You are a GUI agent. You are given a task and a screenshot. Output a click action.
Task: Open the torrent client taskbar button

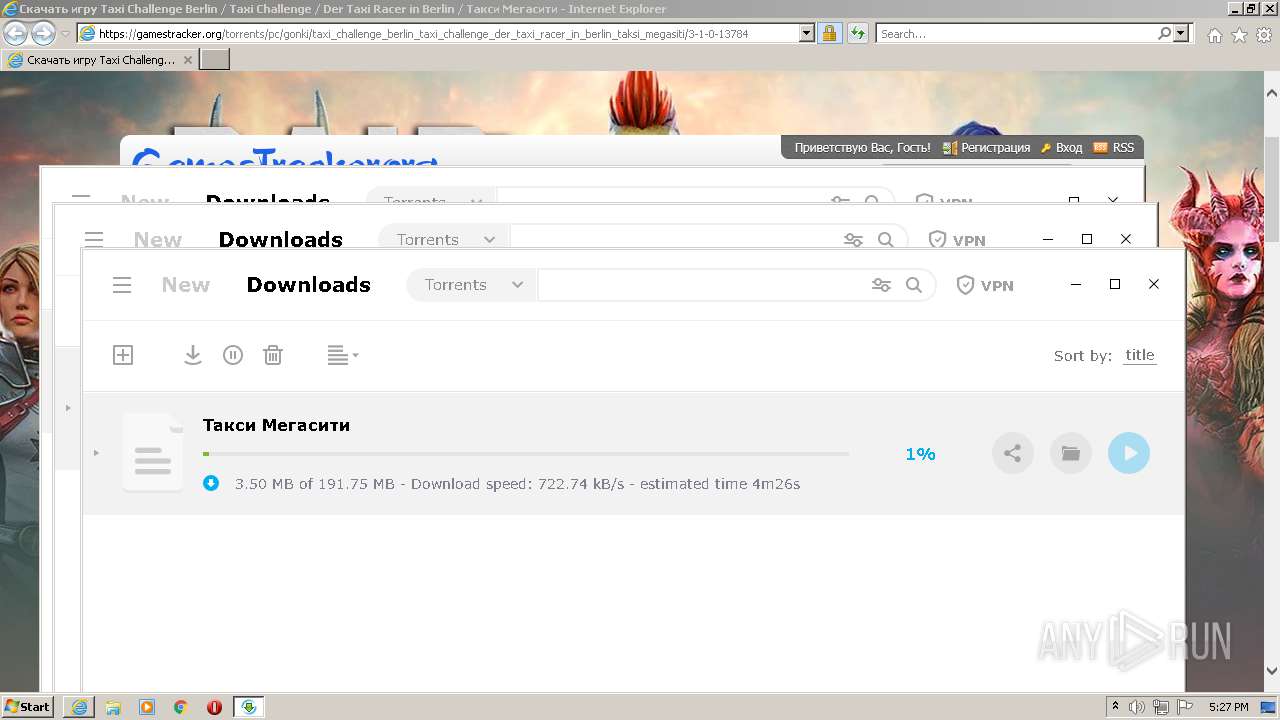pyautogui.click(x=249, y=707)
